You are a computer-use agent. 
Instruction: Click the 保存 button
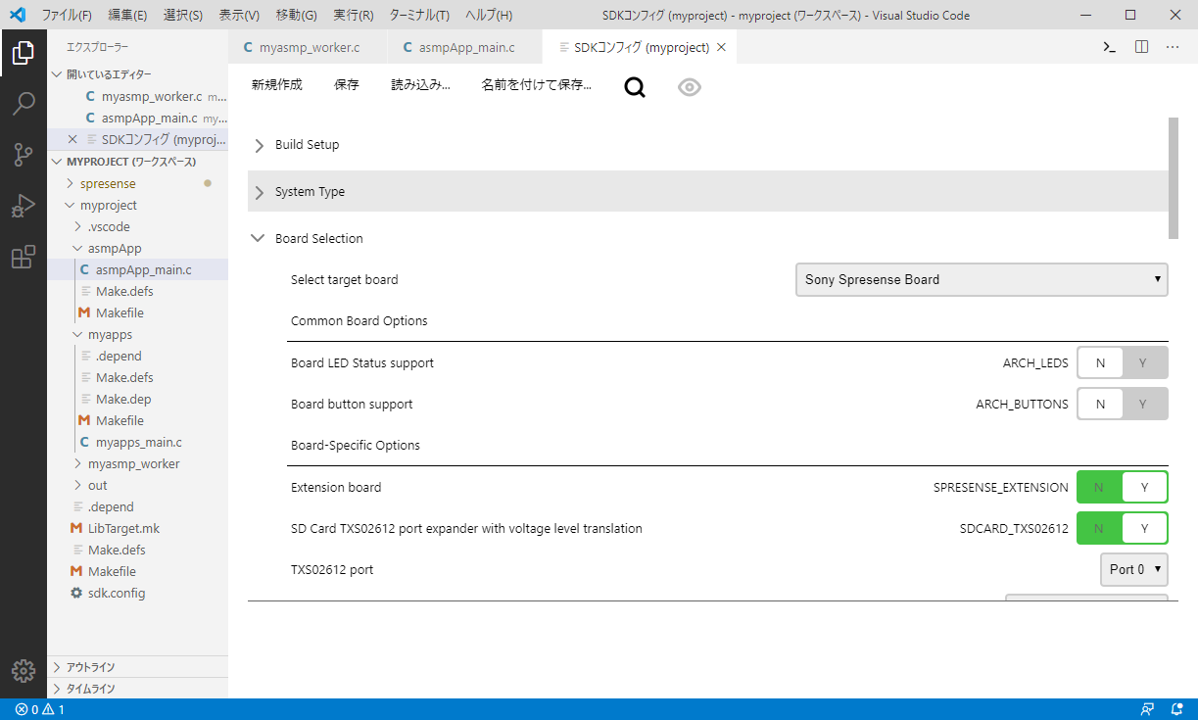[346, 85]
